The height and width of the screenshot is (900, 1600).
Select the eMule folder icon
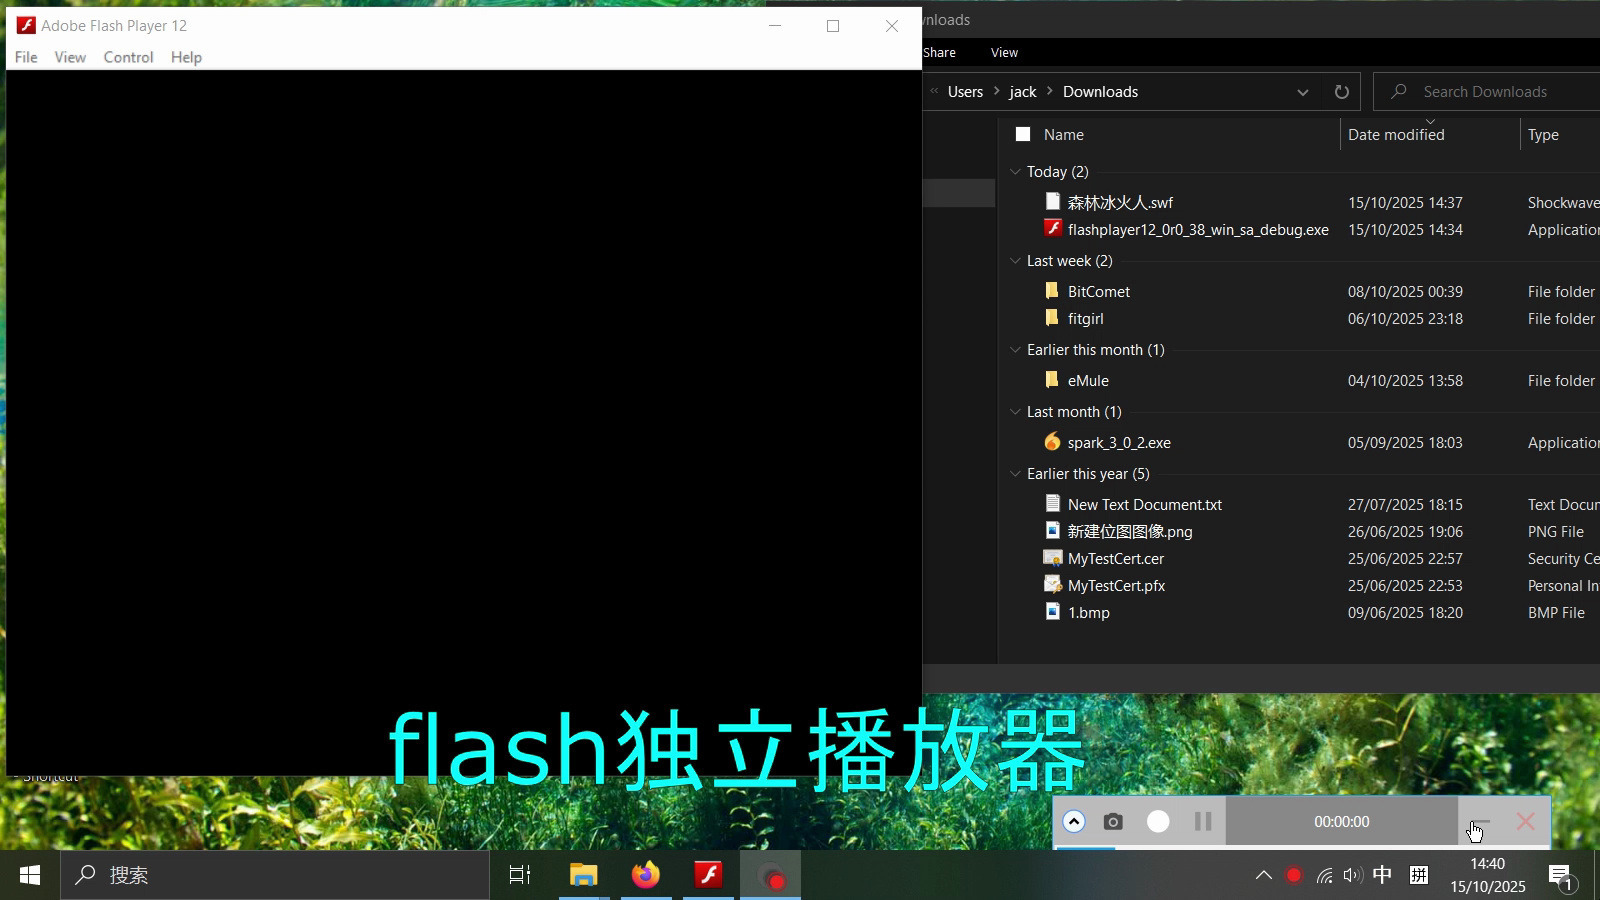pos(1052,380)
